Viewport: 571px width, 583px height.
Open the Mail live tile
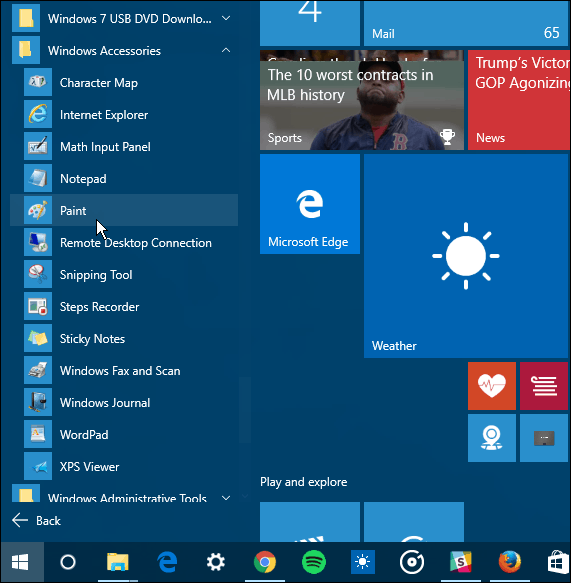[x=465, y=23]
